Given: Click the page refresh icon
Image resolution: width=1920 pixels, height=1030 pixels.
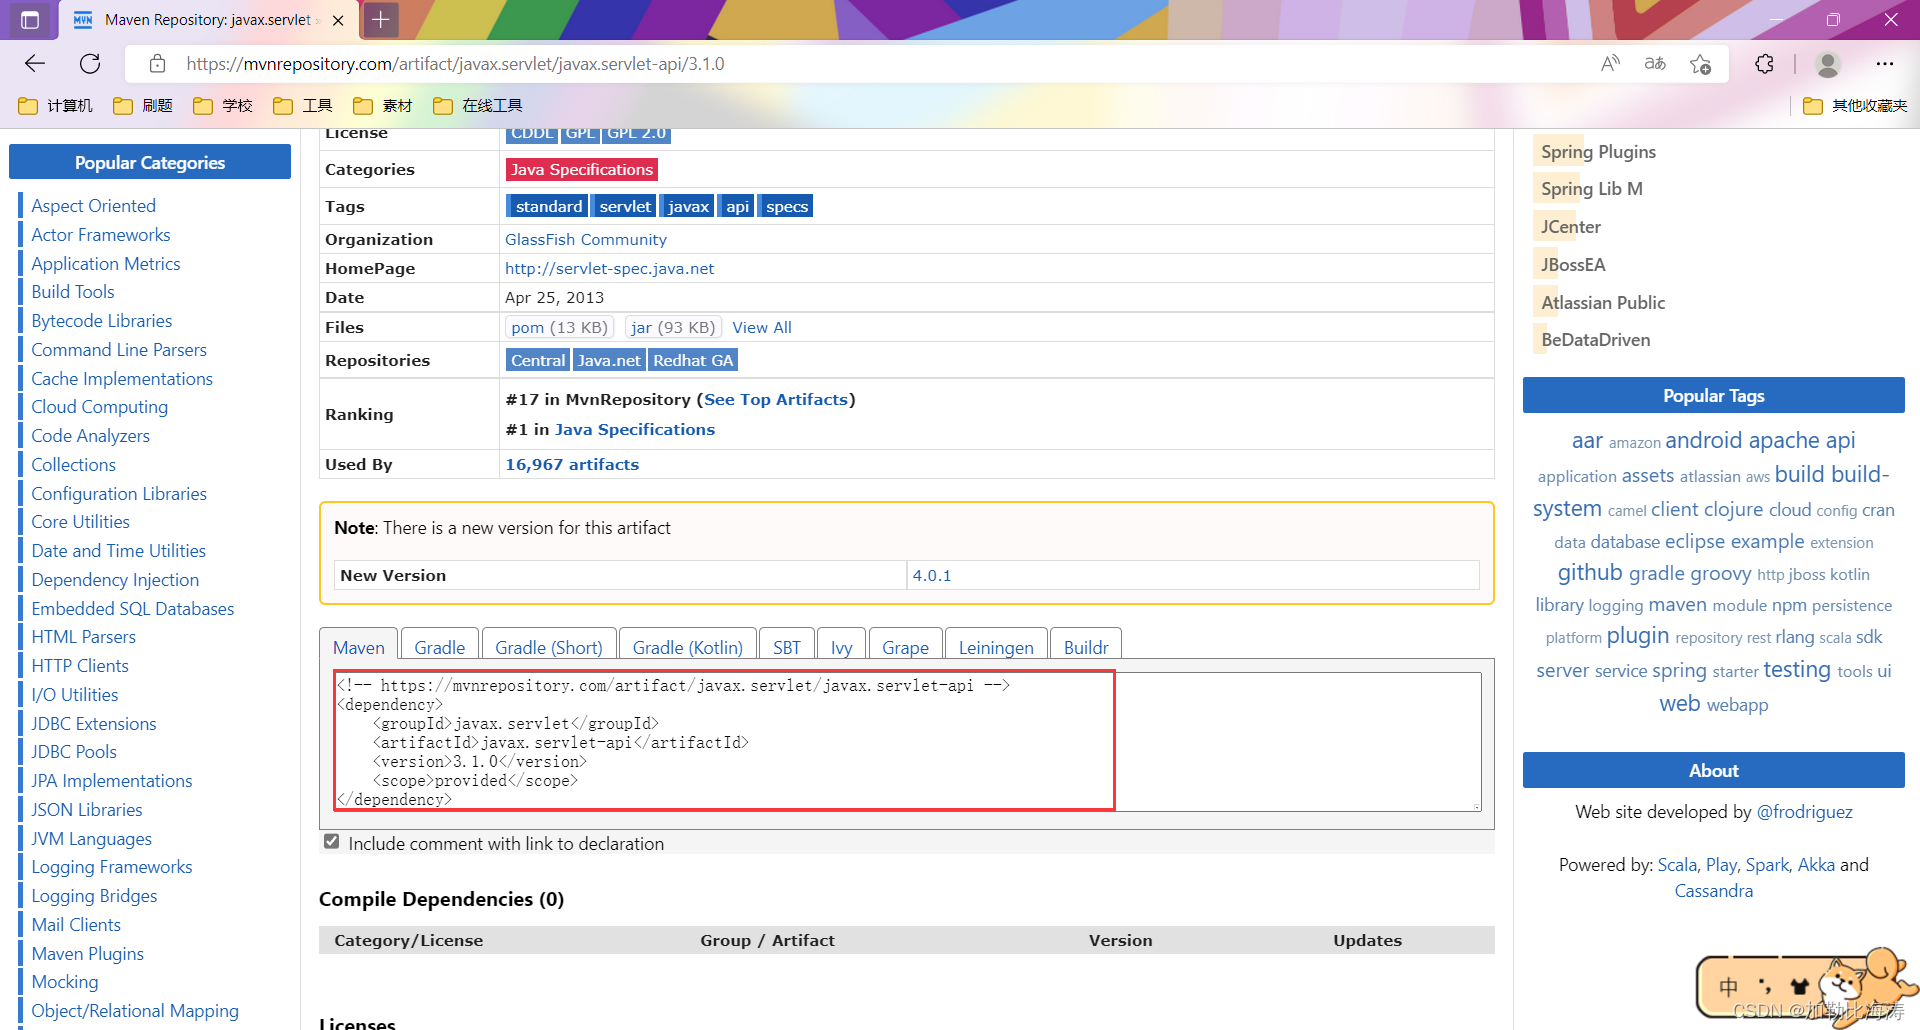Looking at the screenshot, I should [90, 63].
